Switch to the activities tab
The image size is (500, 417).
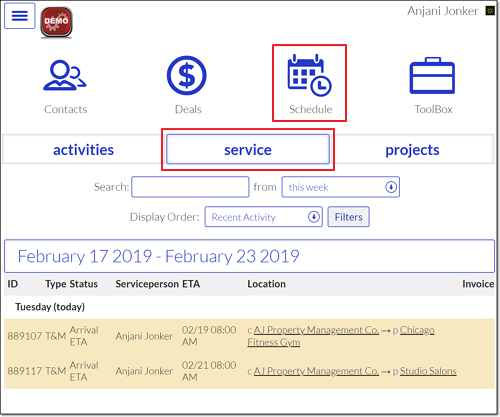84,150
